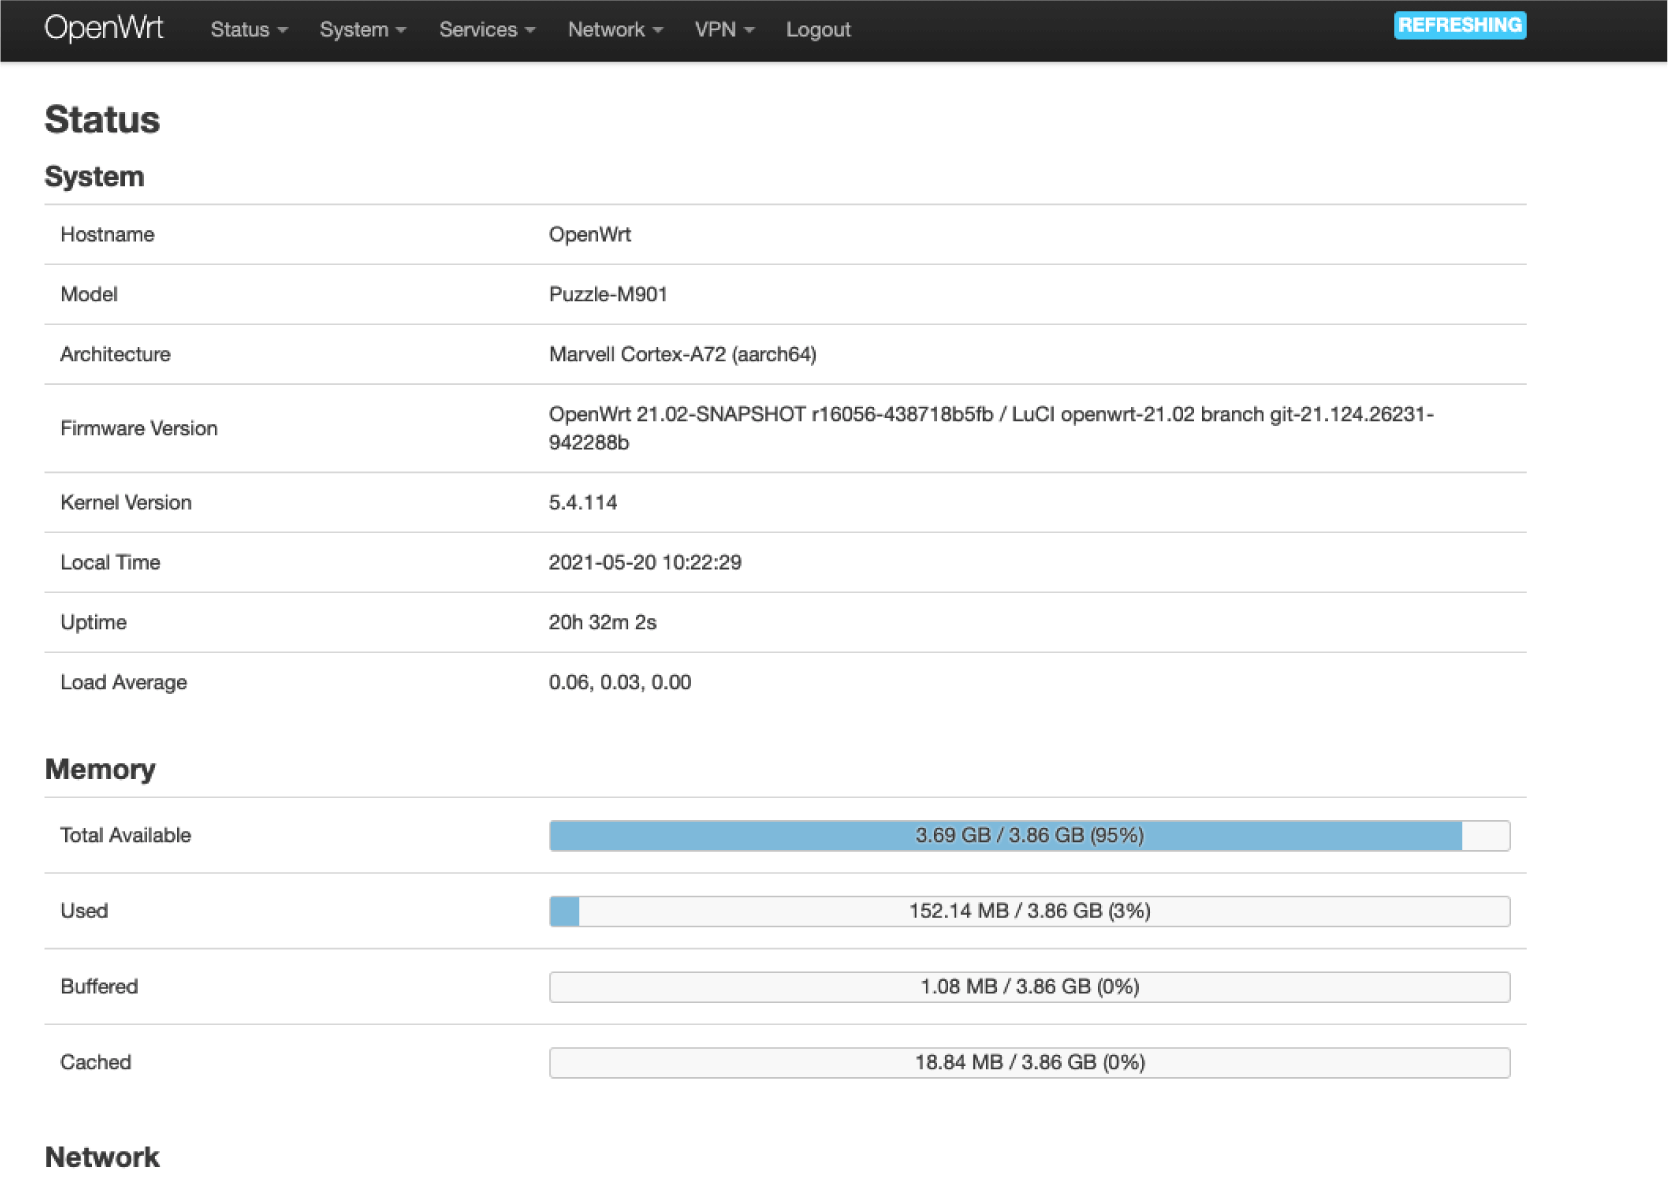Click the Cached memory label

pyautogui.click(x=95, y=1063)
